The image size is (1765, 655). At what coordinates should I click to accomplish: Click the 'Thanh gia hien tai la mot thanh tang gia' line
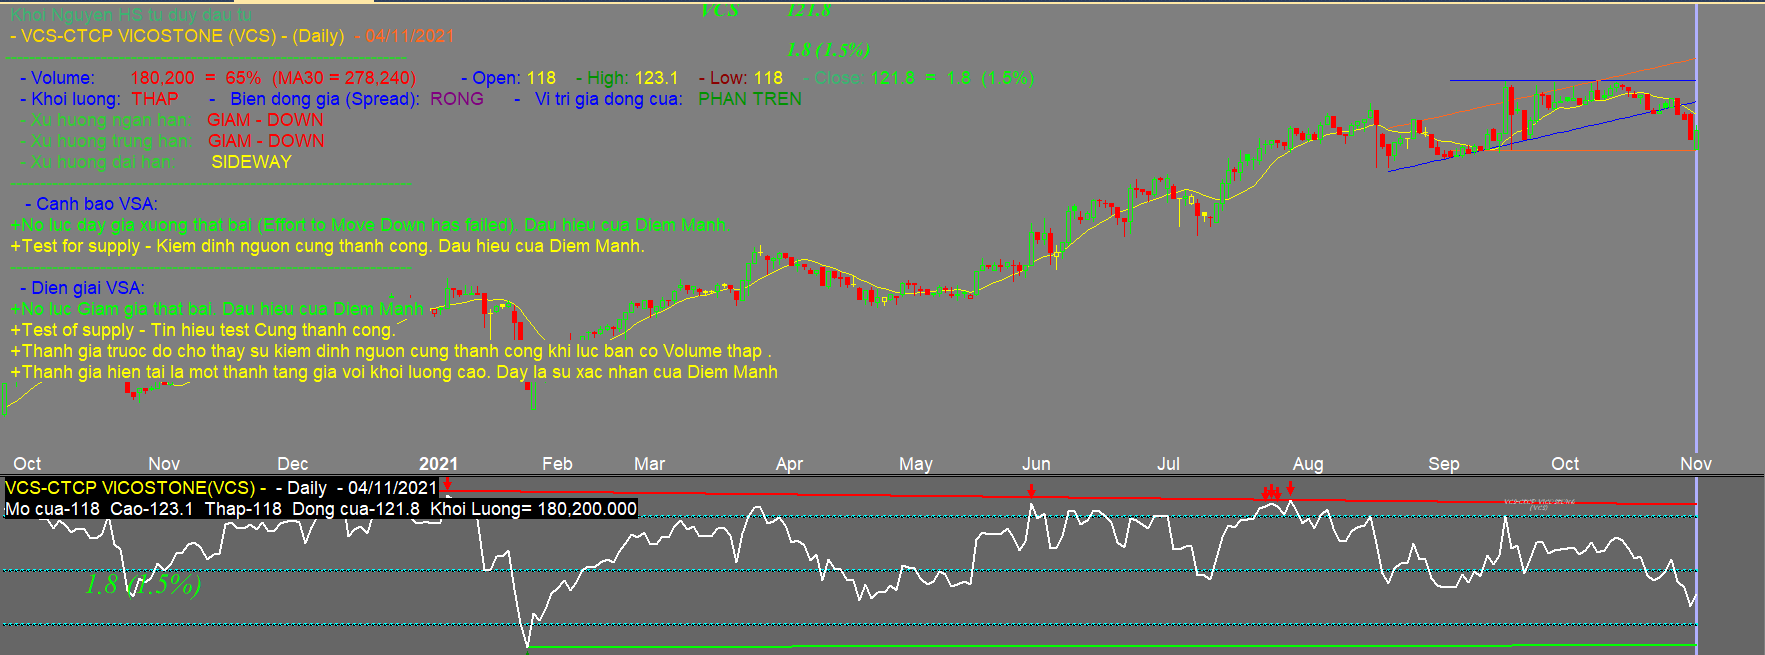click(394, 372)
